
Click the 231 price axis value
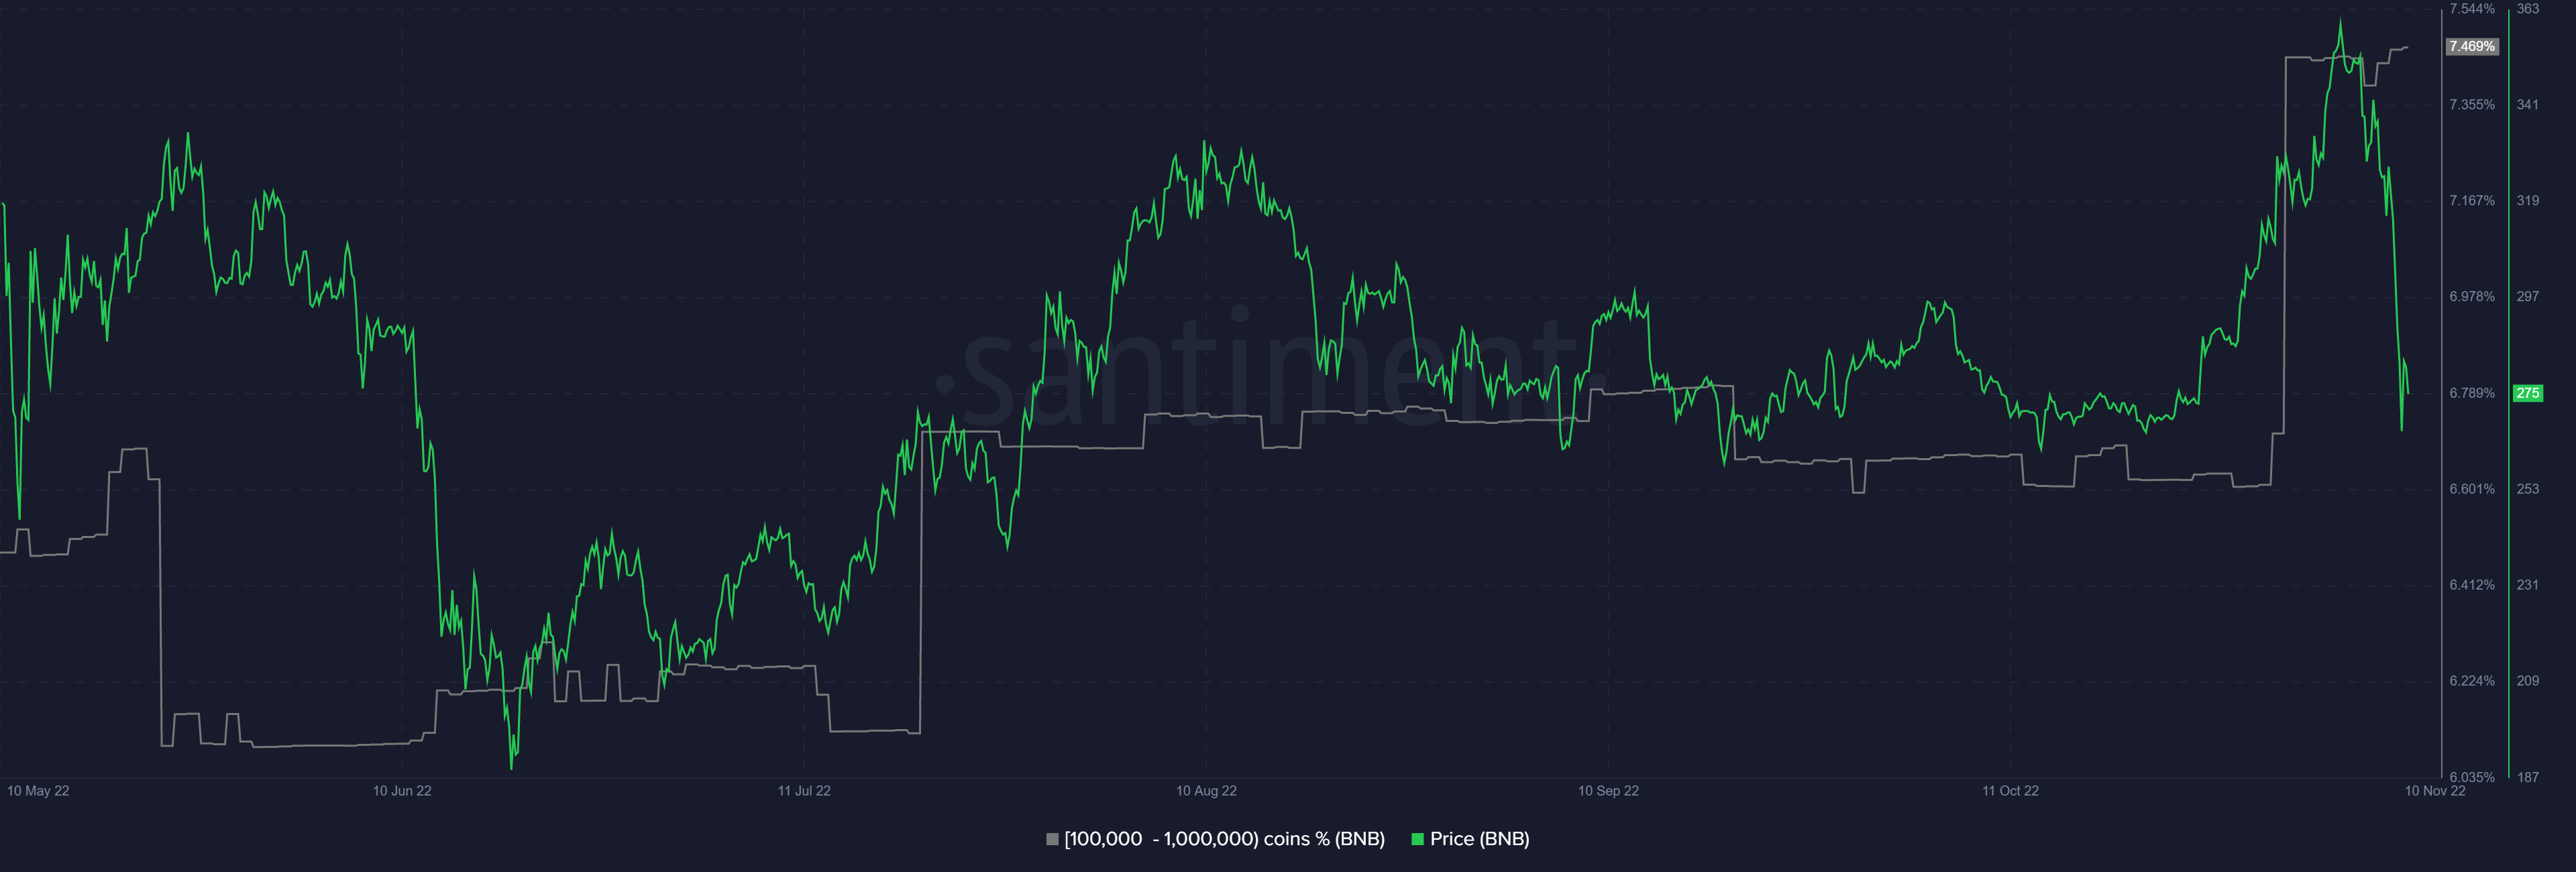(2528, 585)
